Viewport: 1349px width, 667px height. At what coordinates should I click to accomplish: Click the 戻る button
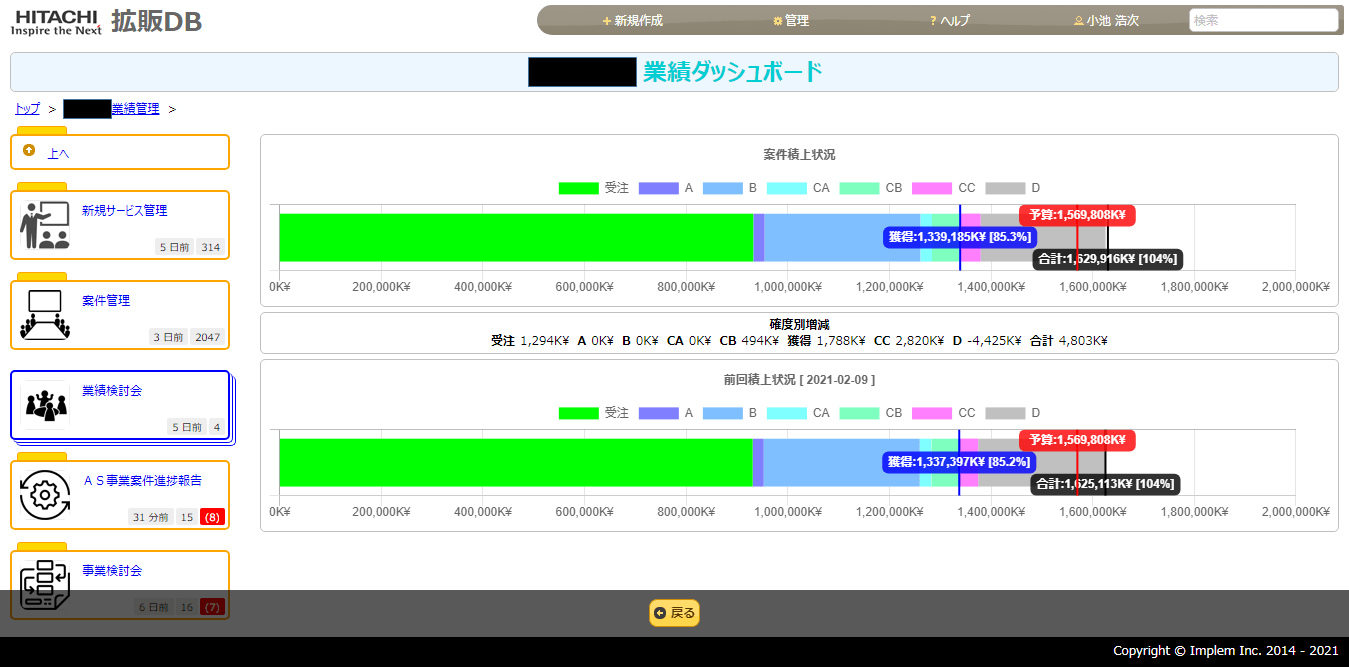point(674,613)
